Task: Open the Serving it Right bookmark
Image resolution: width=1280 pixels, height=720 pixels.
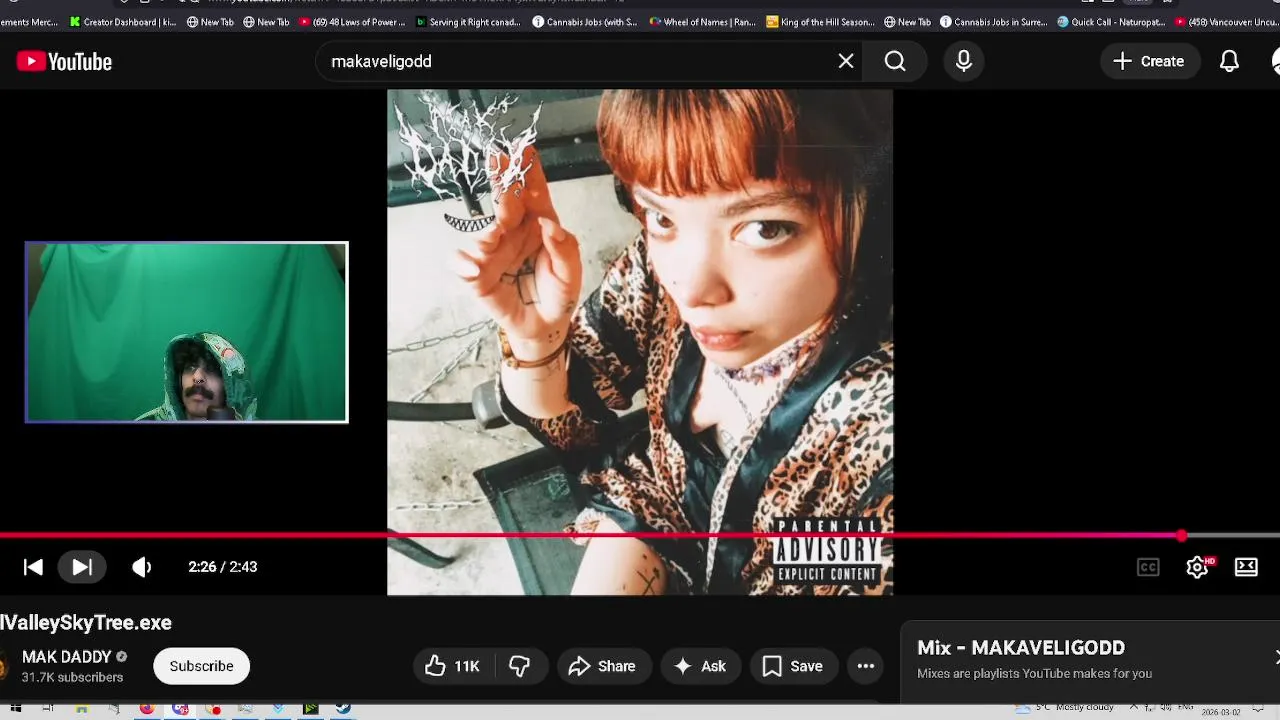Action: 468,22
